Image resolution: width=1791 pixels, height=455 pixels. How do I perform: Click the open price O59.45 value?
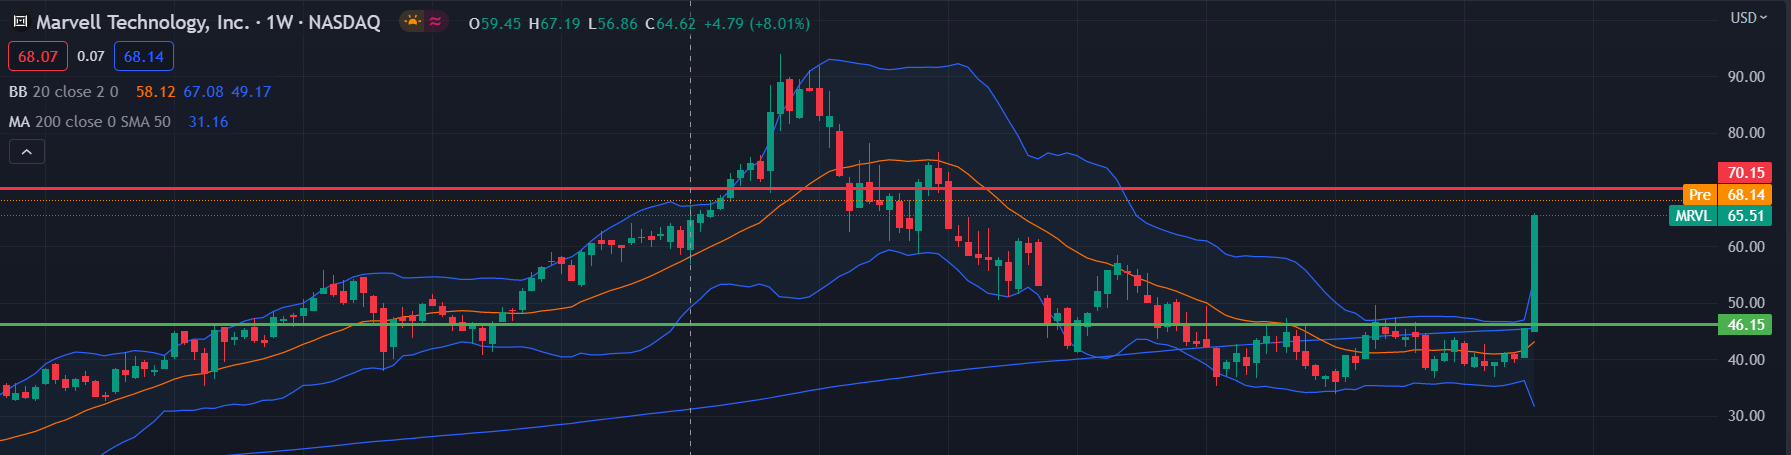click(495, 23)
